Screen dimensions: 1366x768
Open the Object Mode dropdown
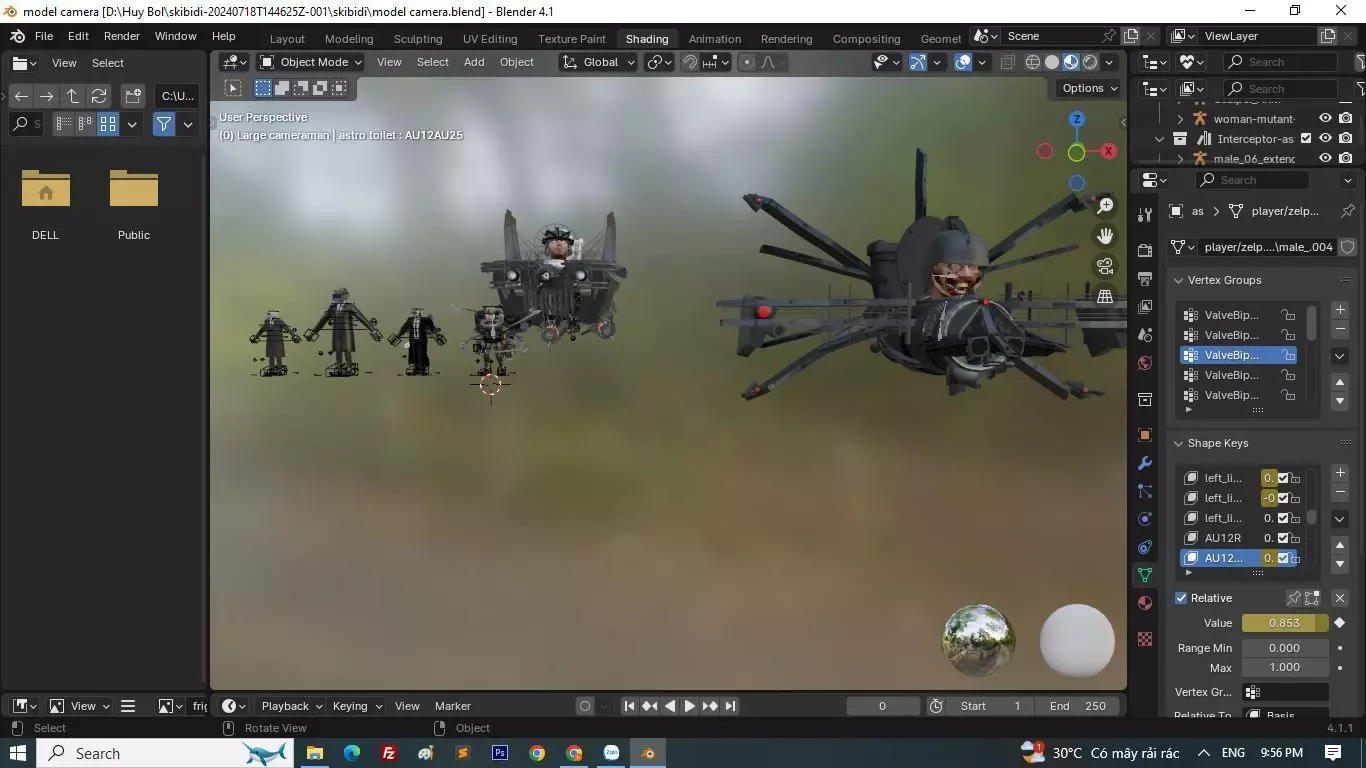point(310,62)
